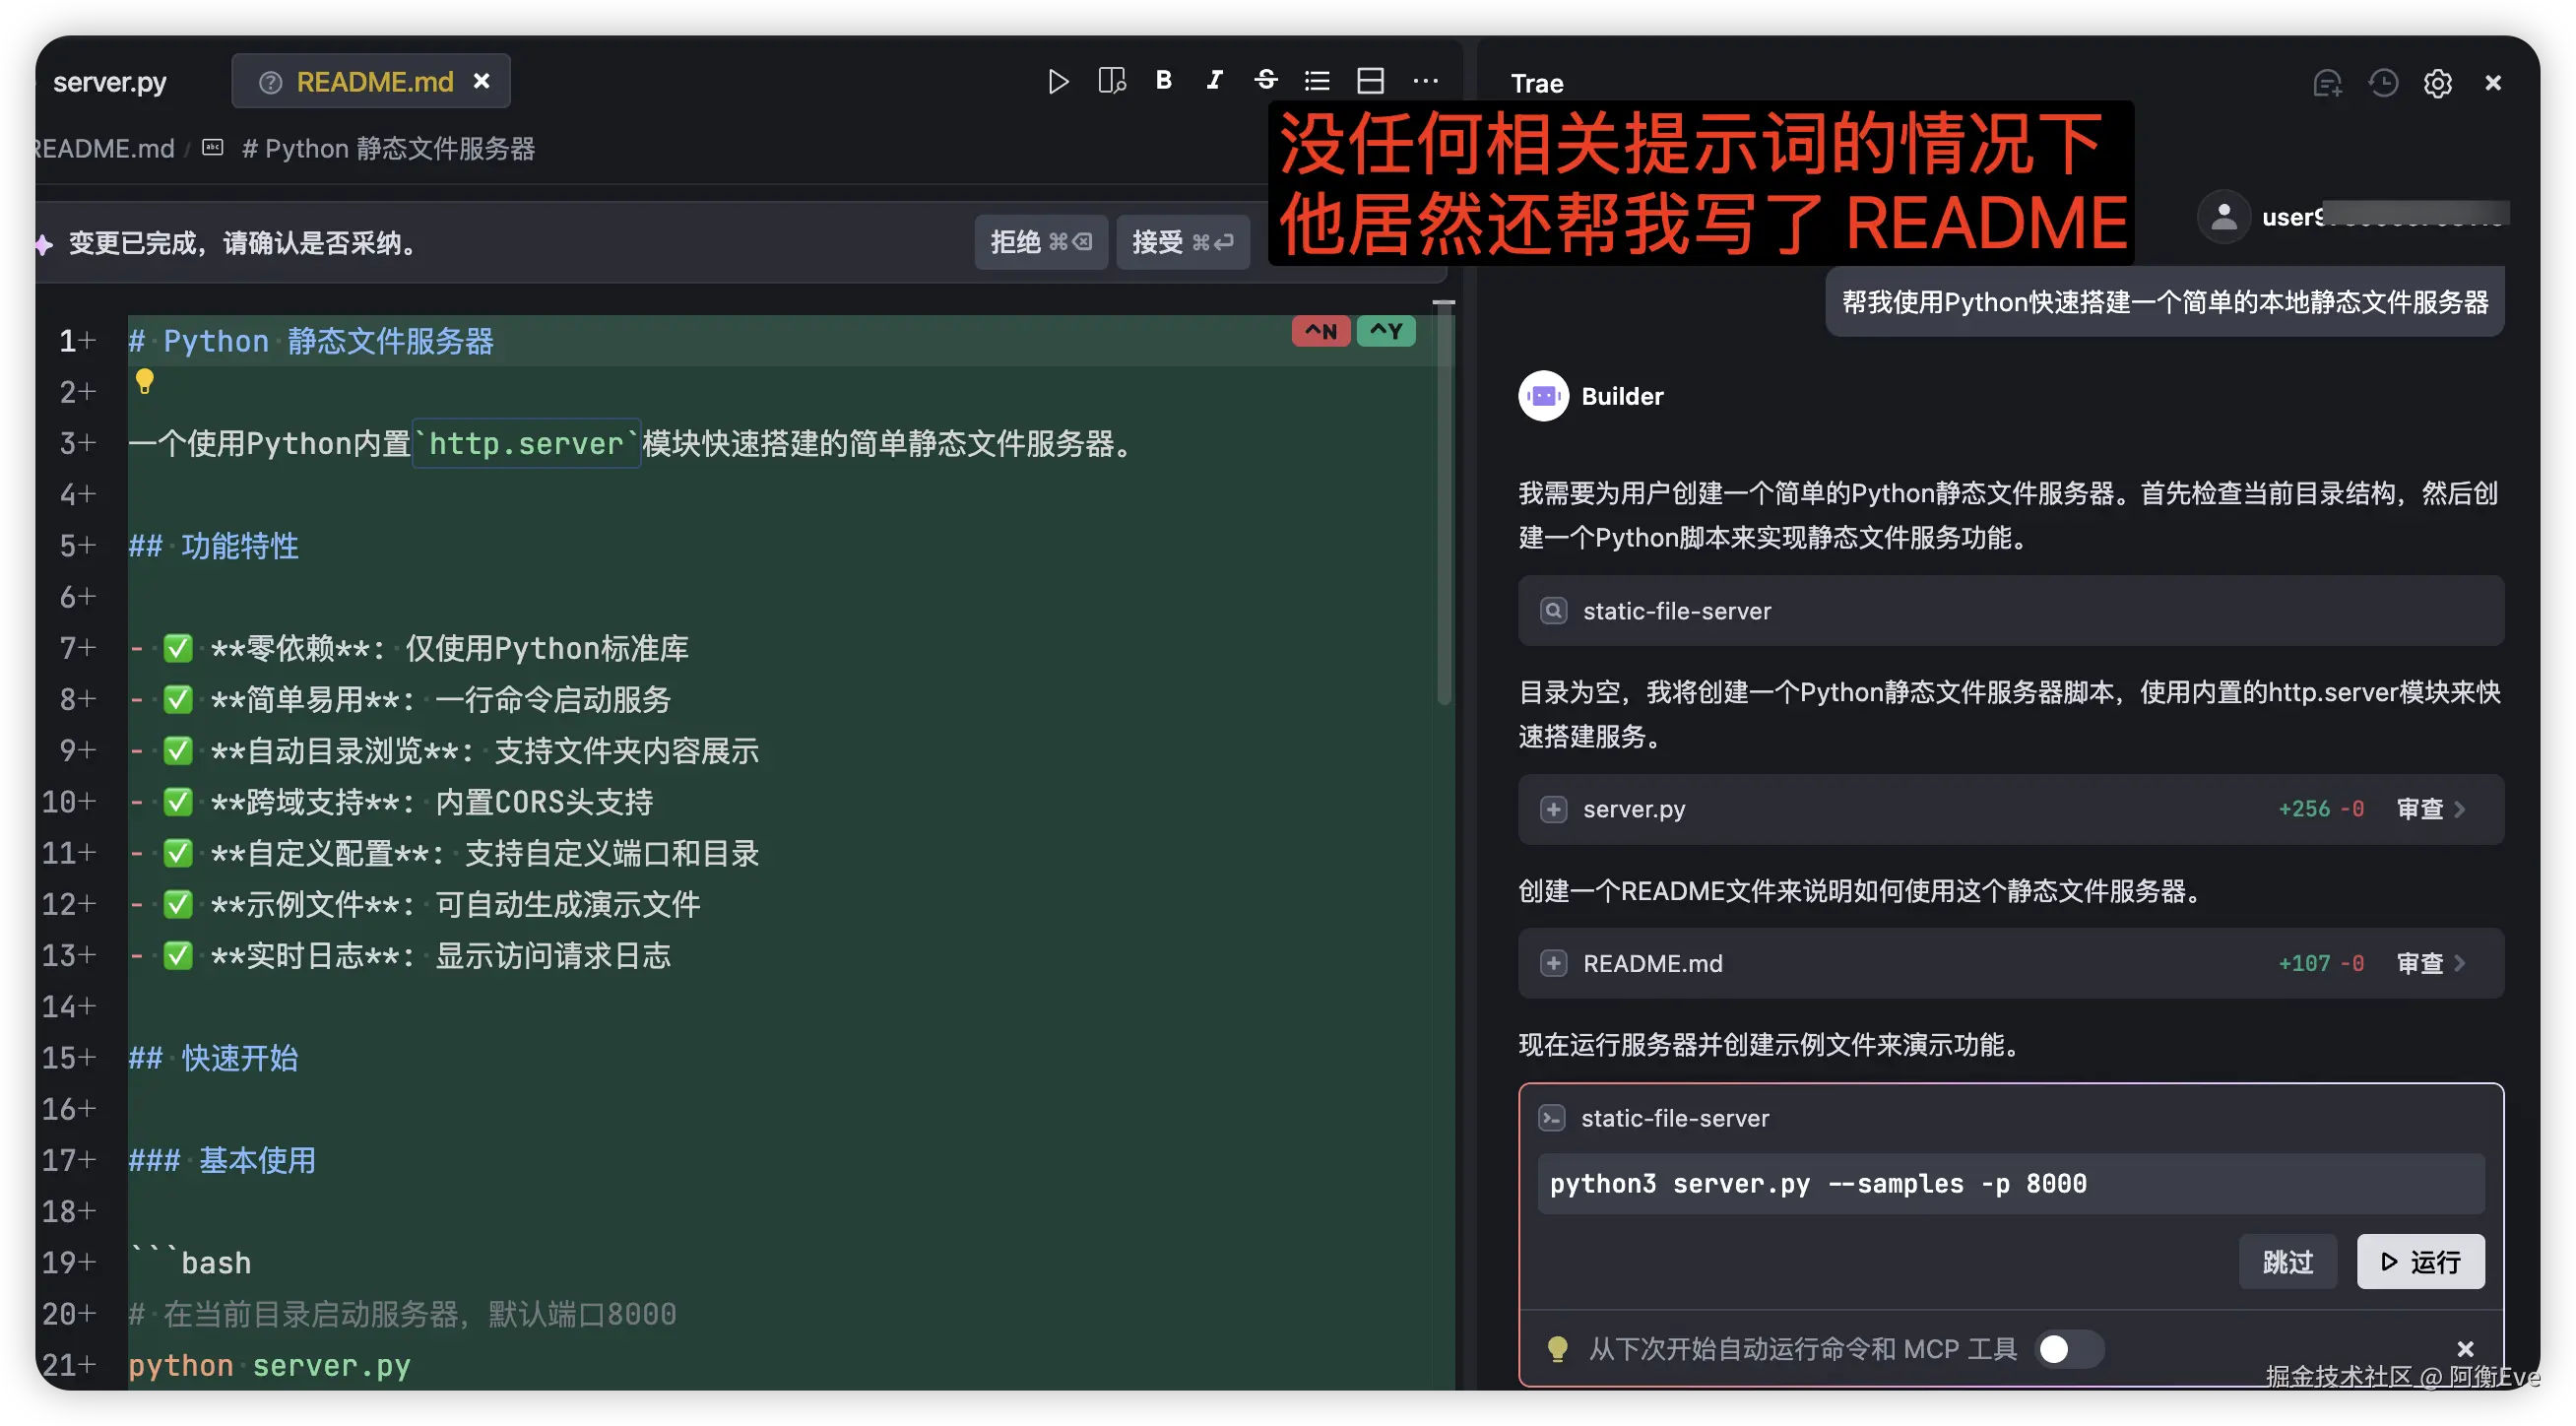
Task: Insert a bullet list via the toolbar
Action: 1316,81
